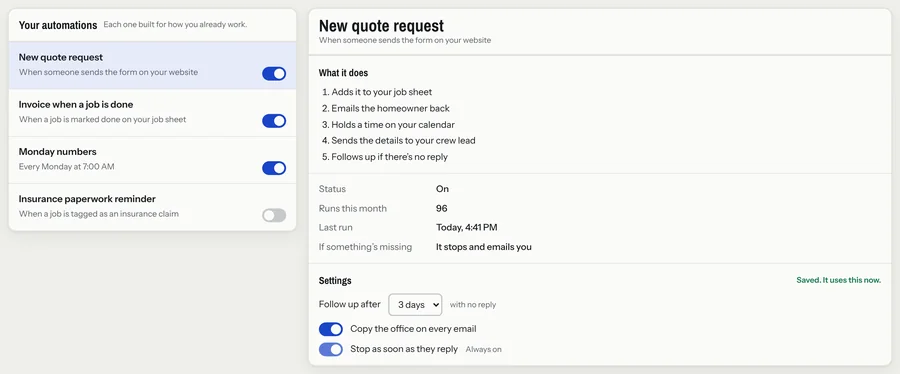
Task: Click the 'Always on' note
Action: 483,349
